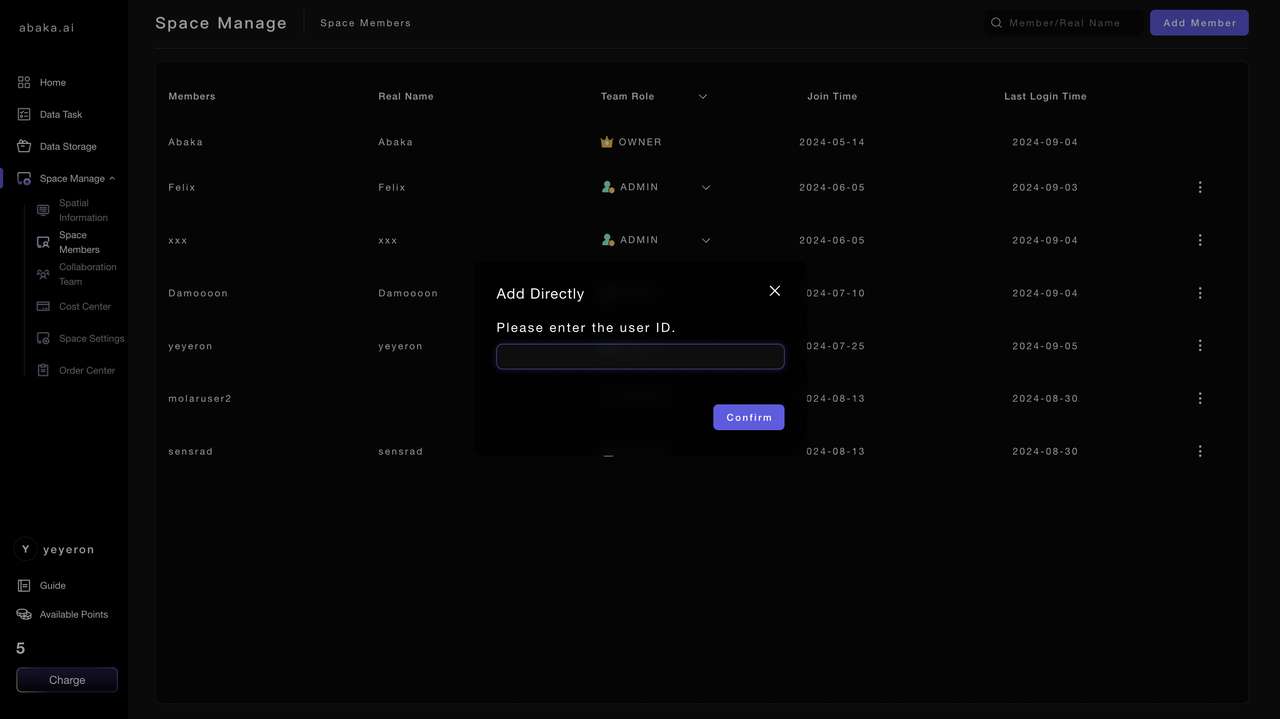Screen dimensions: 1280x719
Task: Go to Spatial Information submenu
Action: pos(83,210)
